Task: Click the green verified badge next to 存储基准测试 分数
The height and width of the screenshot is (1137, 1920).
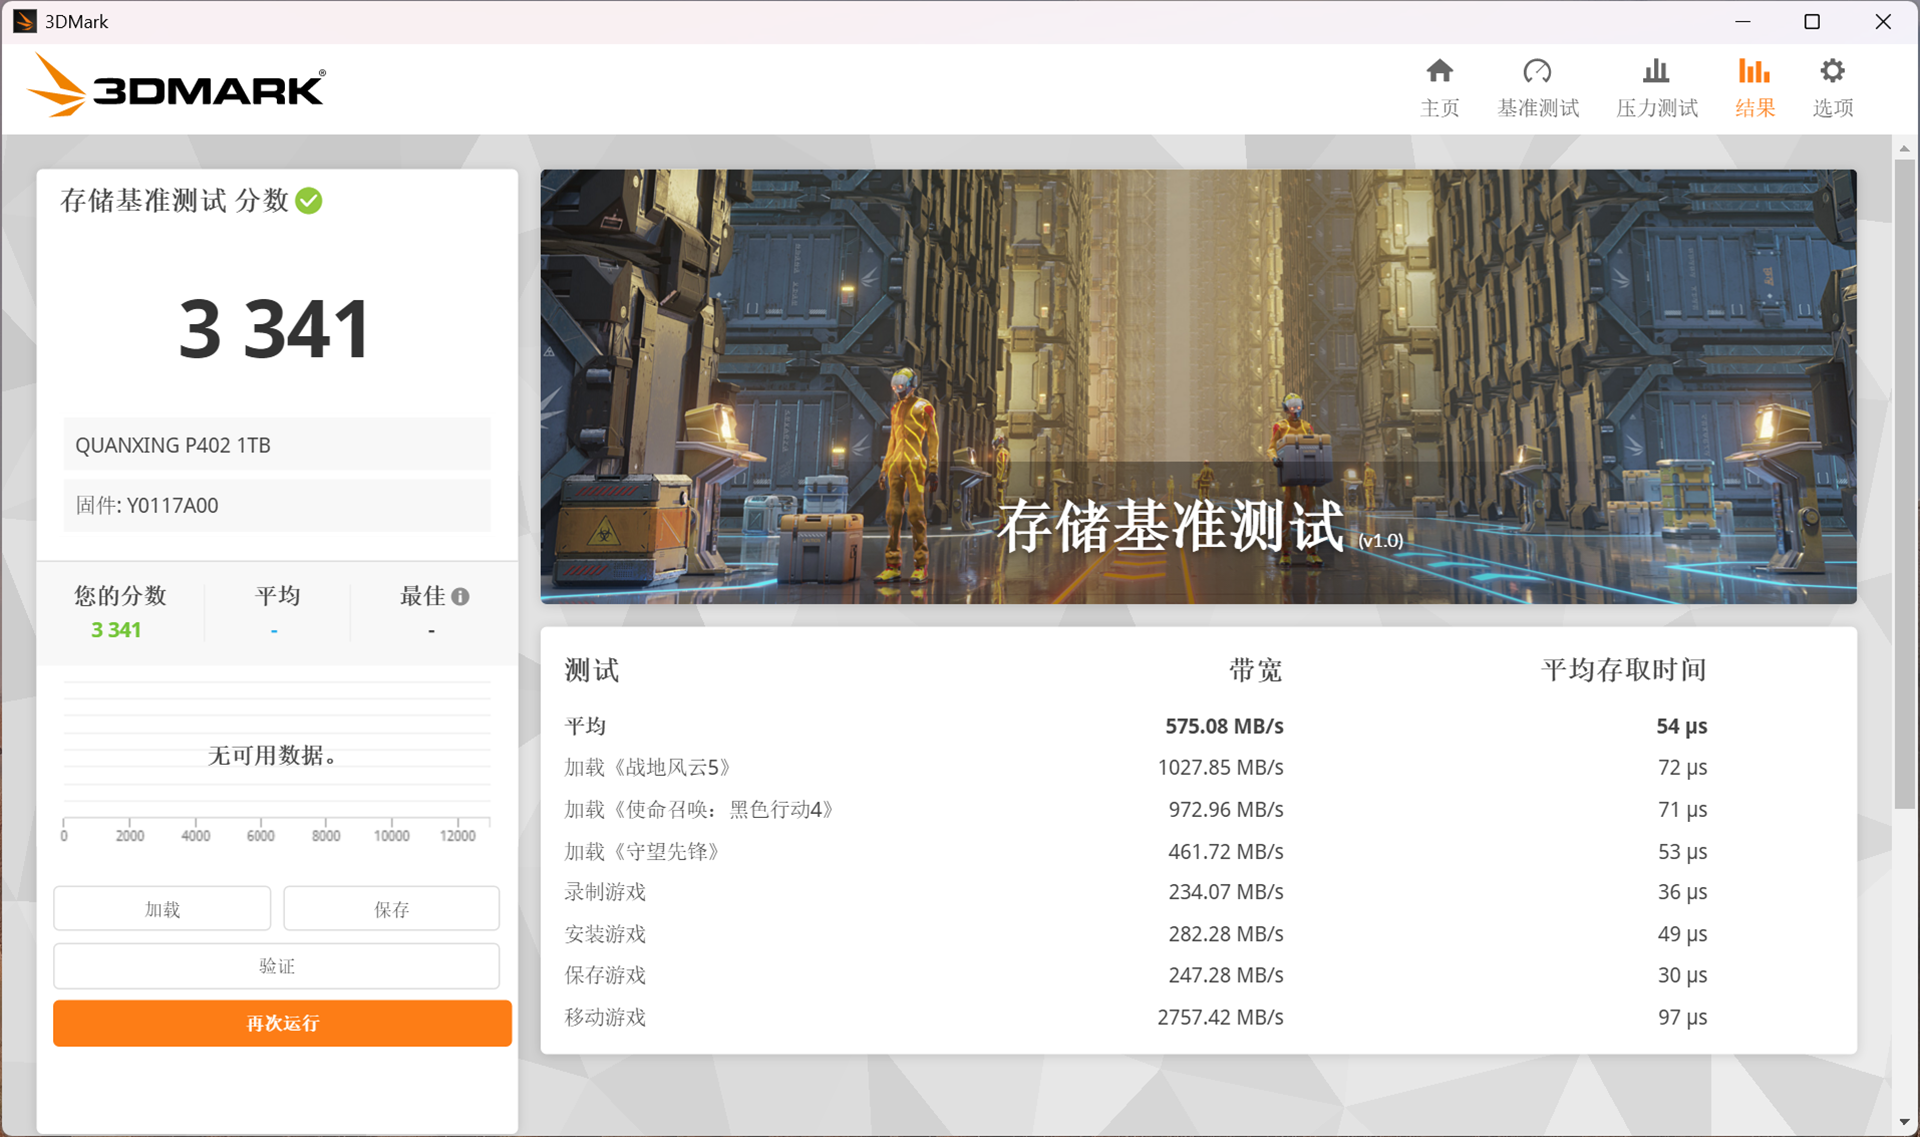Action: tap(310, 201)
